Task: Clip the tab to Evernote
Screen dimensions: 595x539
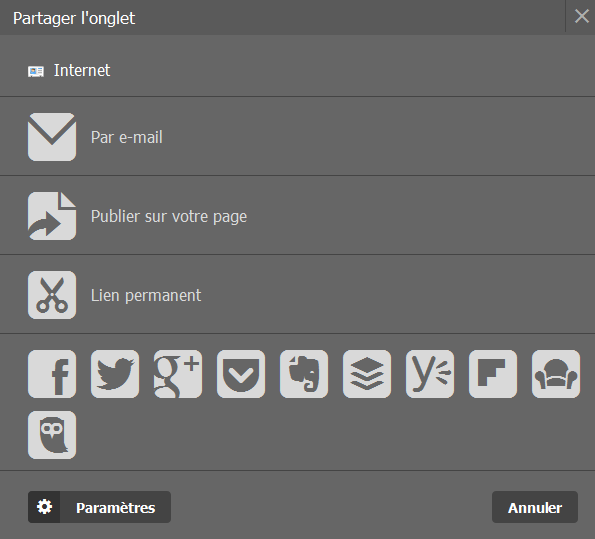Action: 304,374
